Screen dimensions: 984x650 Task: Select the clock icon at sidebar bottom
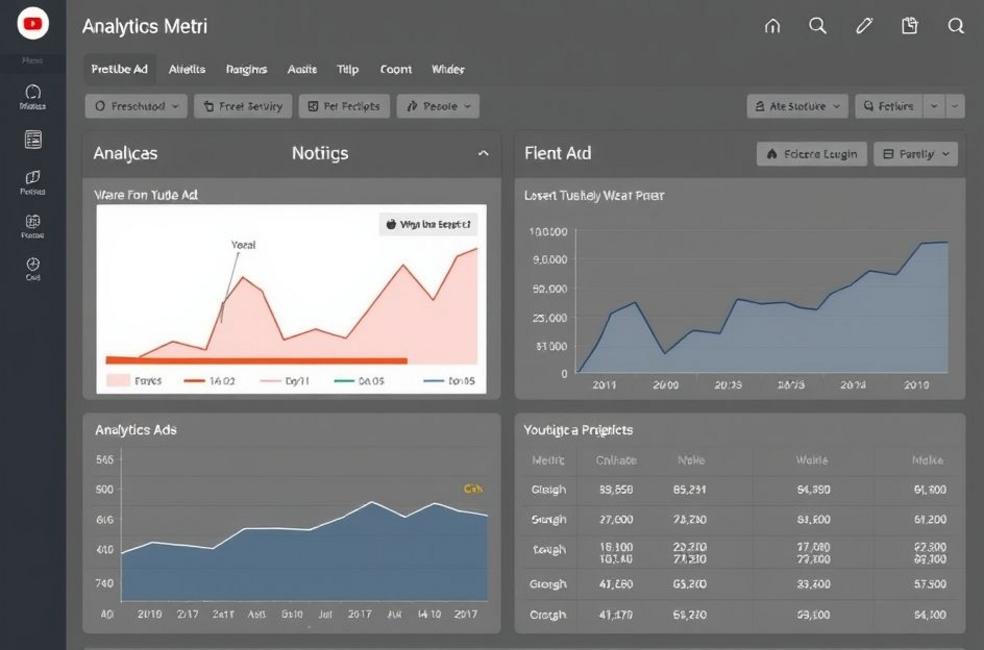(x=32, y=265)
